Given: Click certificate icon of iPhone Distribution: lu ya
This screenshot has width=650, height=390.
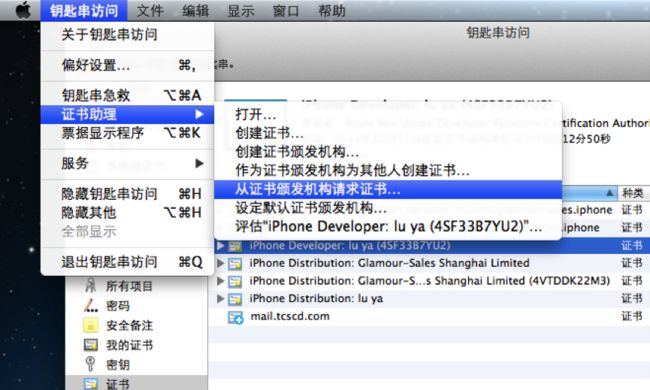Looking at the screenshot, I should tap(235, 299).
